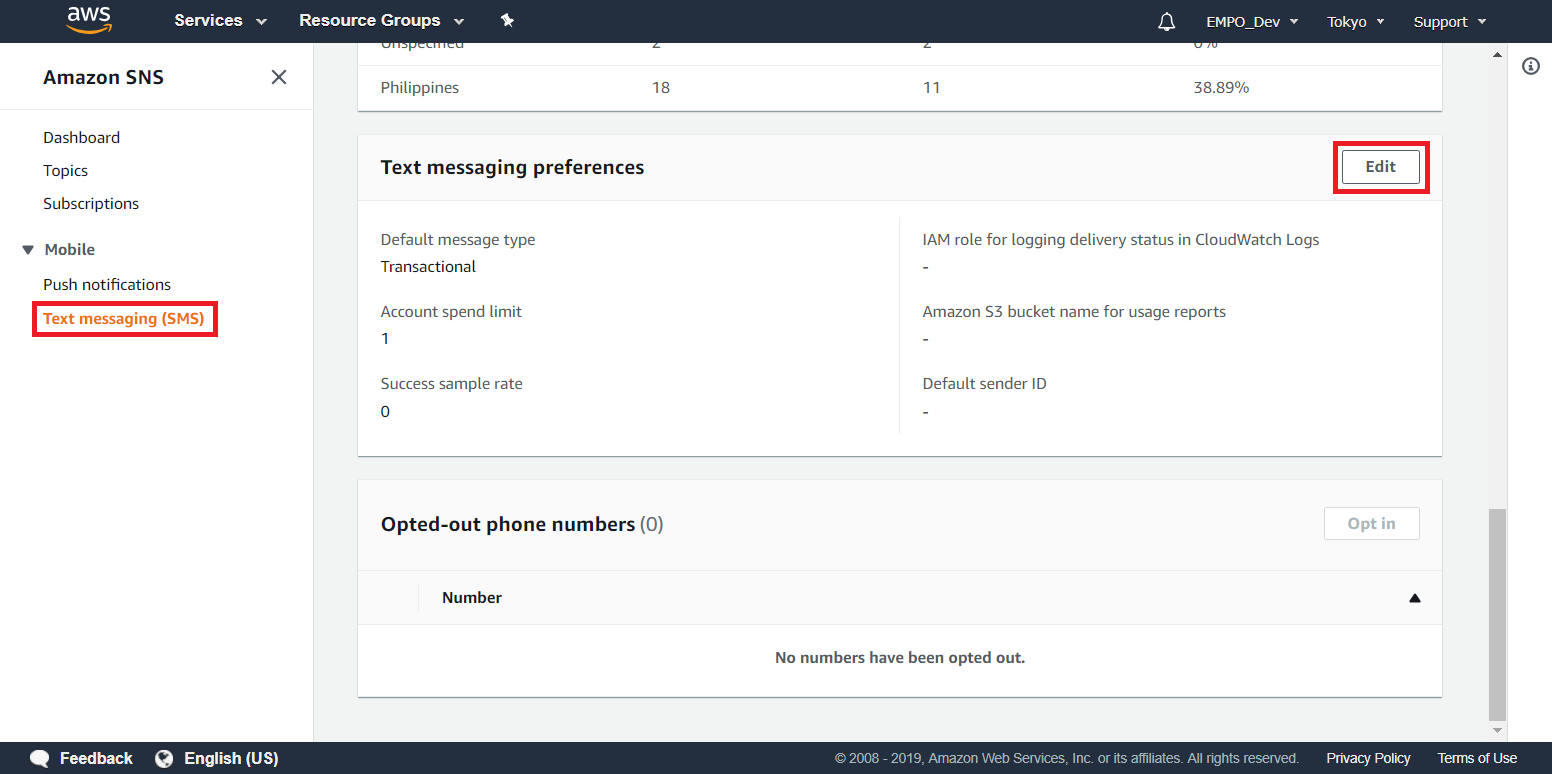Open Push notifications page

pos(107,285)
